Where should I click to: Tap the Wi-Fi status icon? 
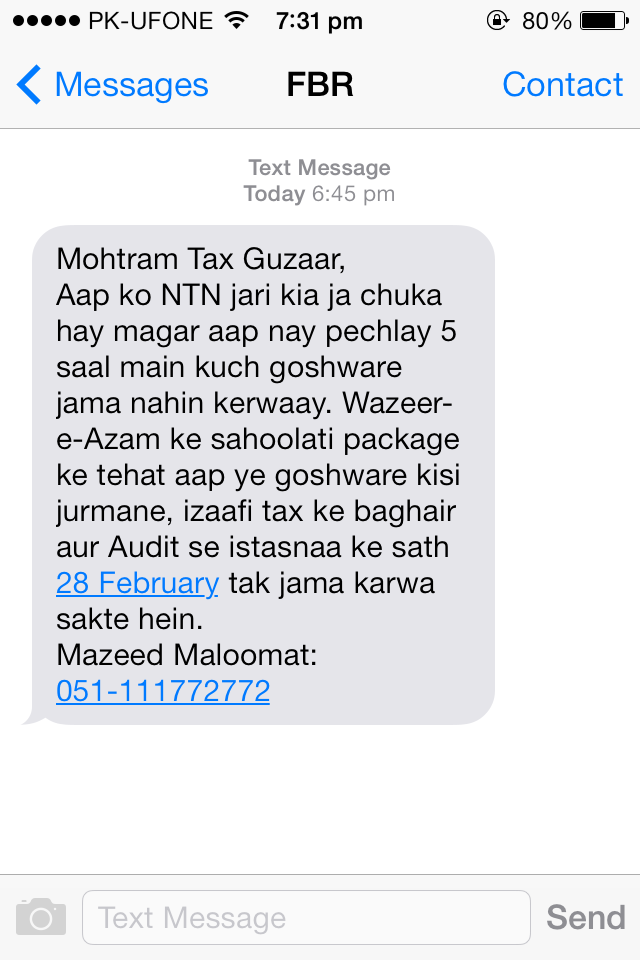[236, 21]
